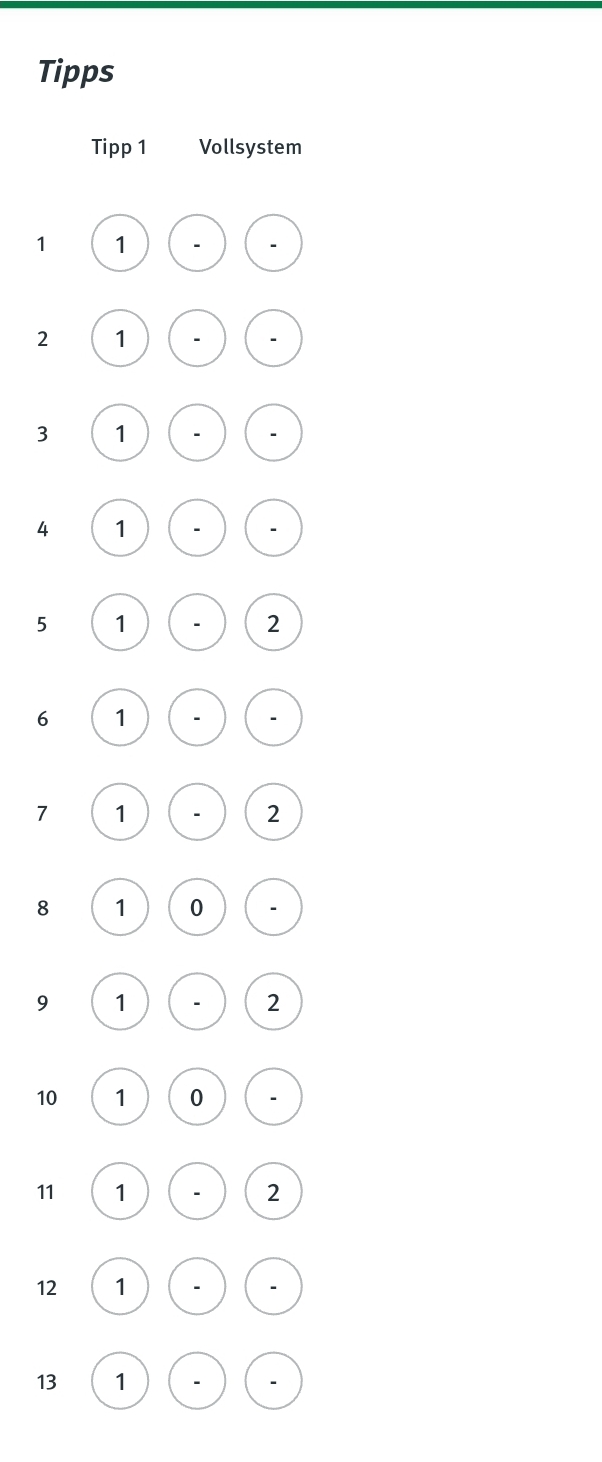Toggle the 1 circle in row 10
602x1462 pixels.
(x=120, y=1097)
